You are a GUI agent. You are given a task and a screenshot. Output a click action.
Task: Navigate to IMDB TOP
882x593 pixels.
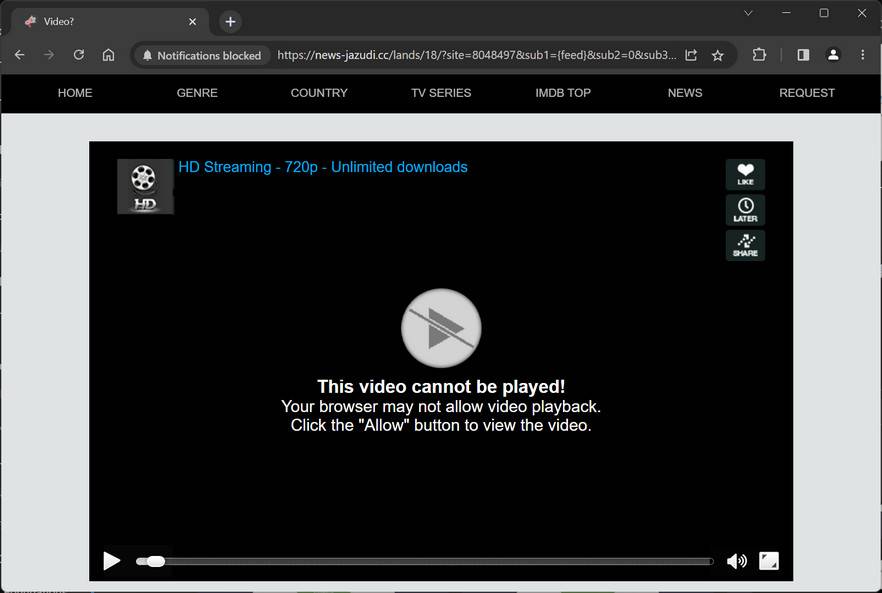click(562, 93)
